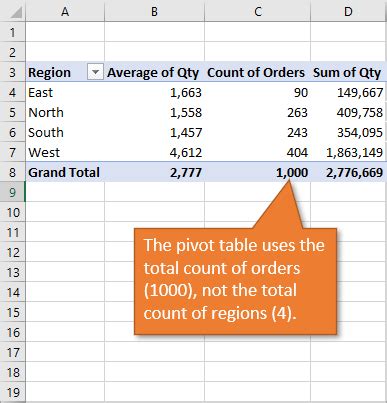The image size is (387, 403).
Task: Select row 7 header
Action: (x=13, y=152)
